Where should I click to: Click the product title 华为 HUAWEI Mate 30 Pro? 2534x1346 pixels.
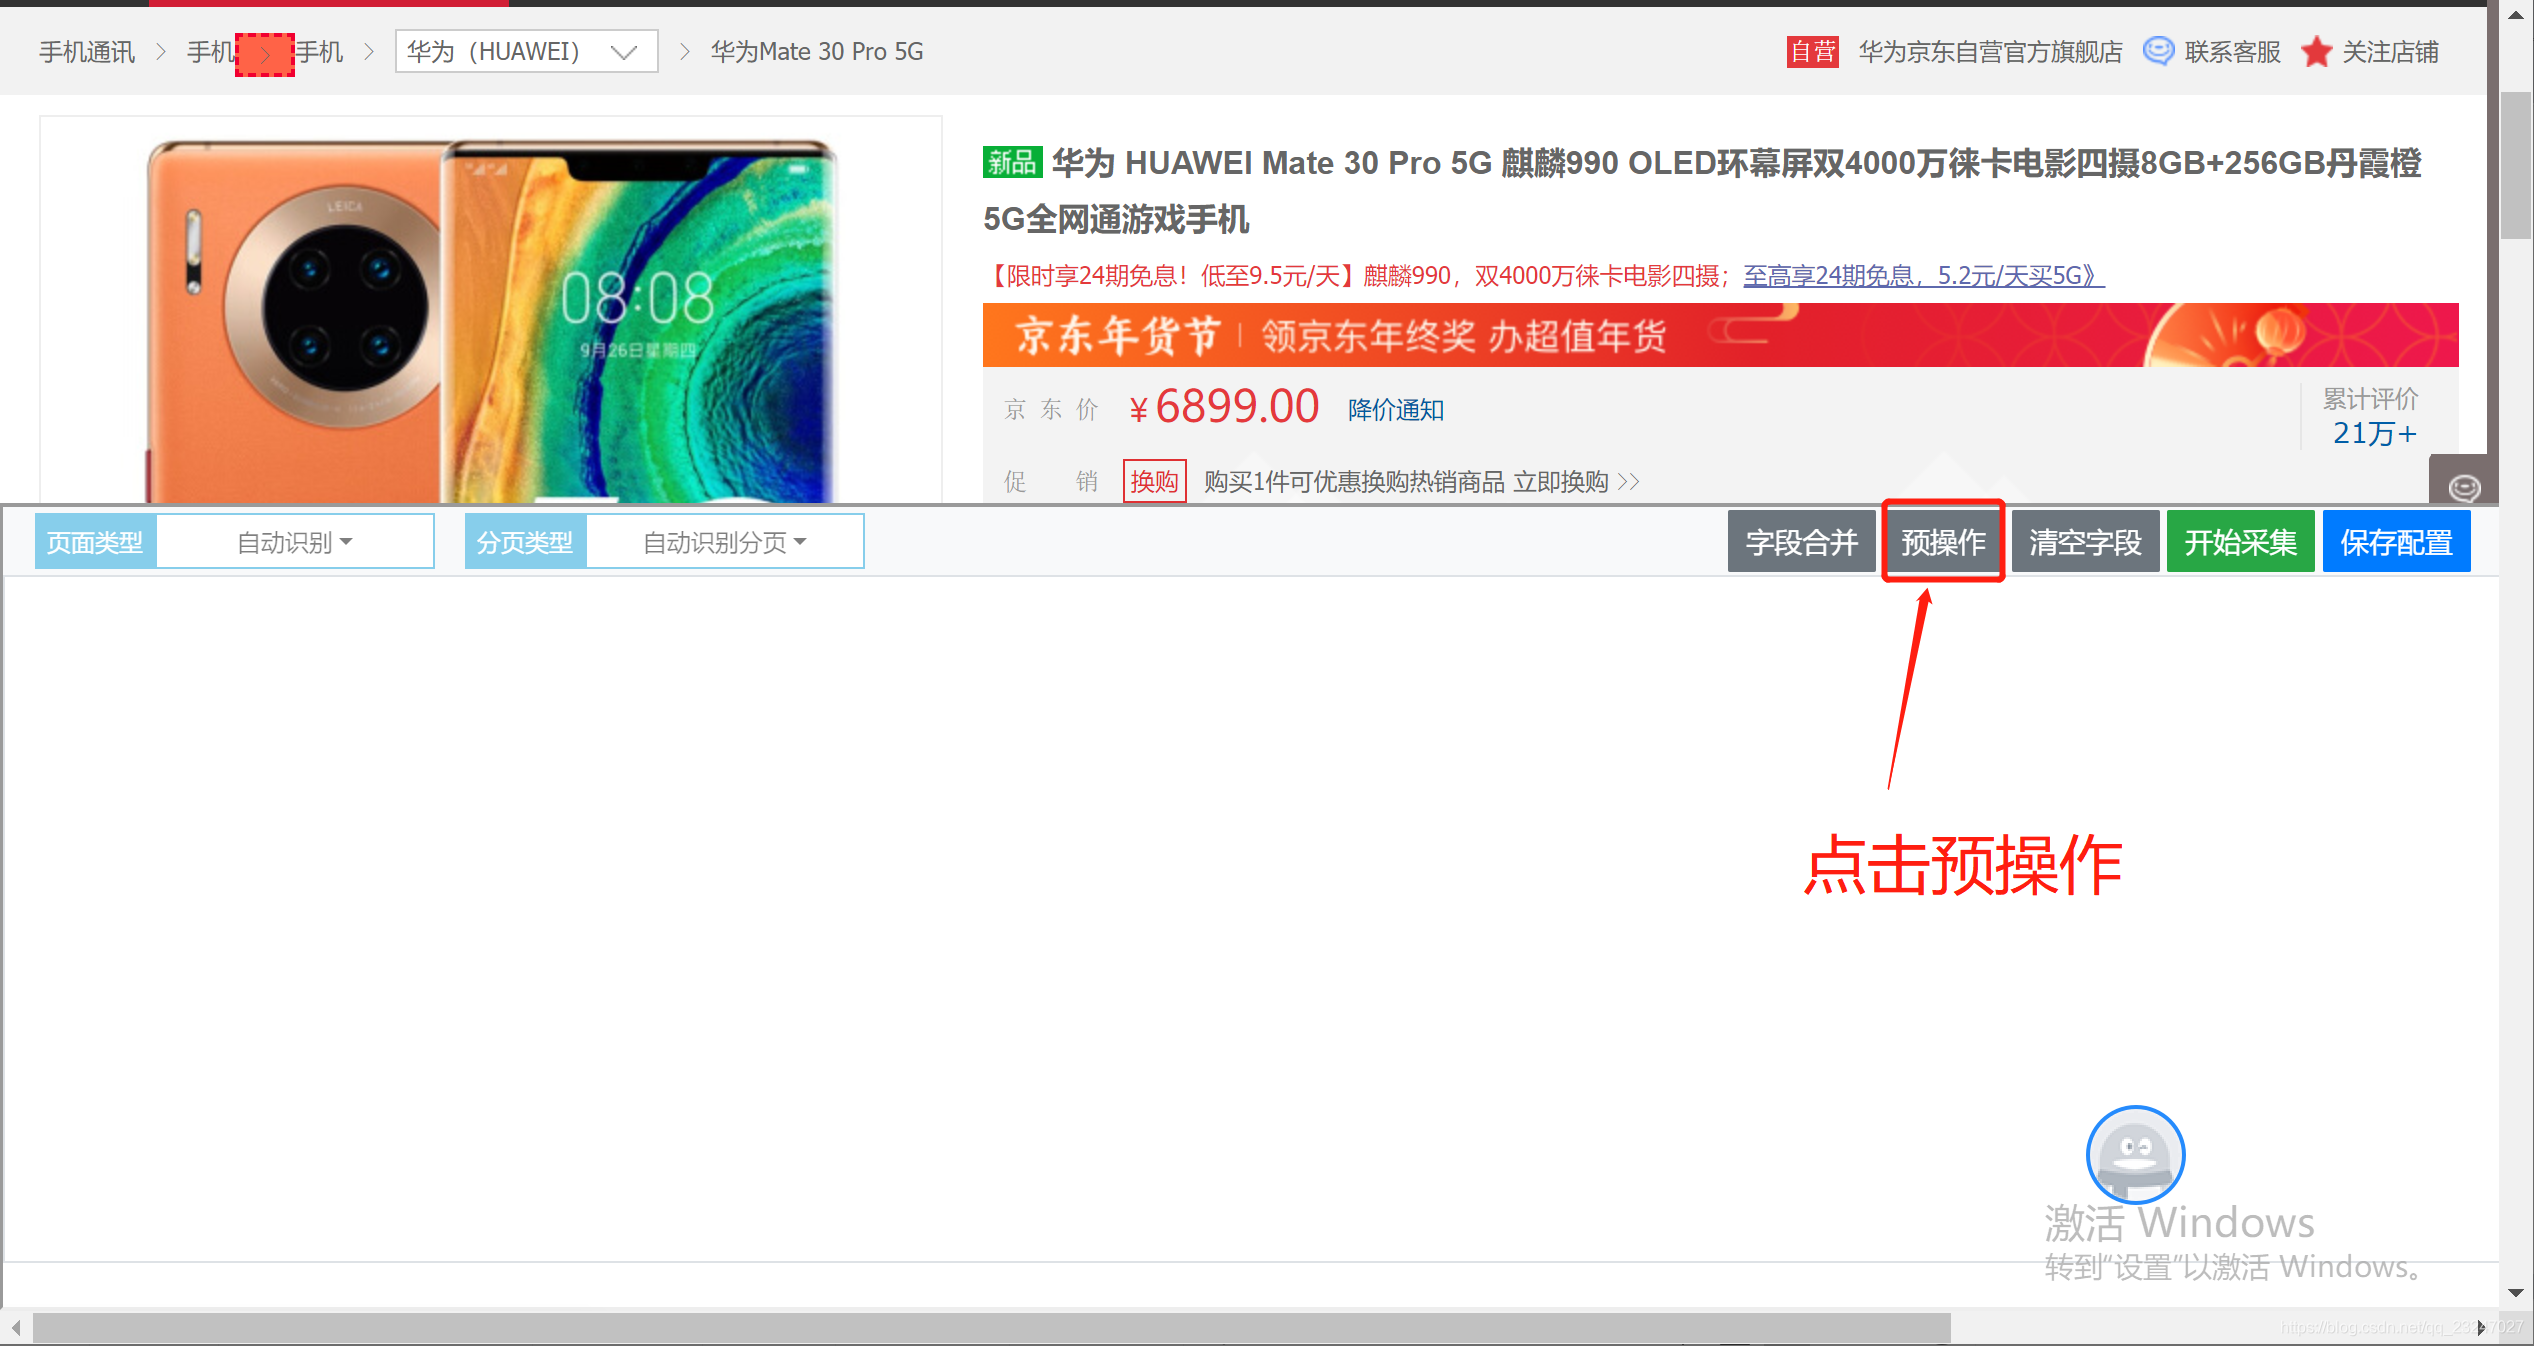pyautogui.click(x=1702, y=190)
